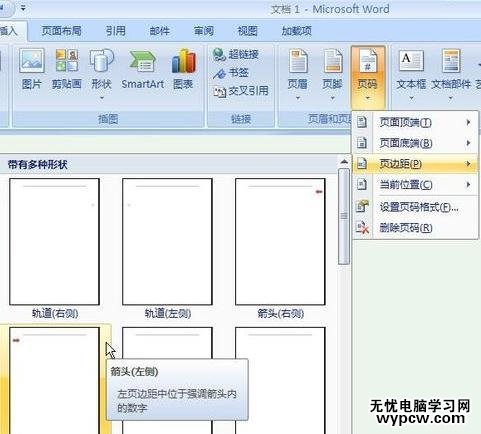This screenshot has height=434, width=481.
Task: Open Top of Page (页面顶端) submenu
Action: point(415,122)
